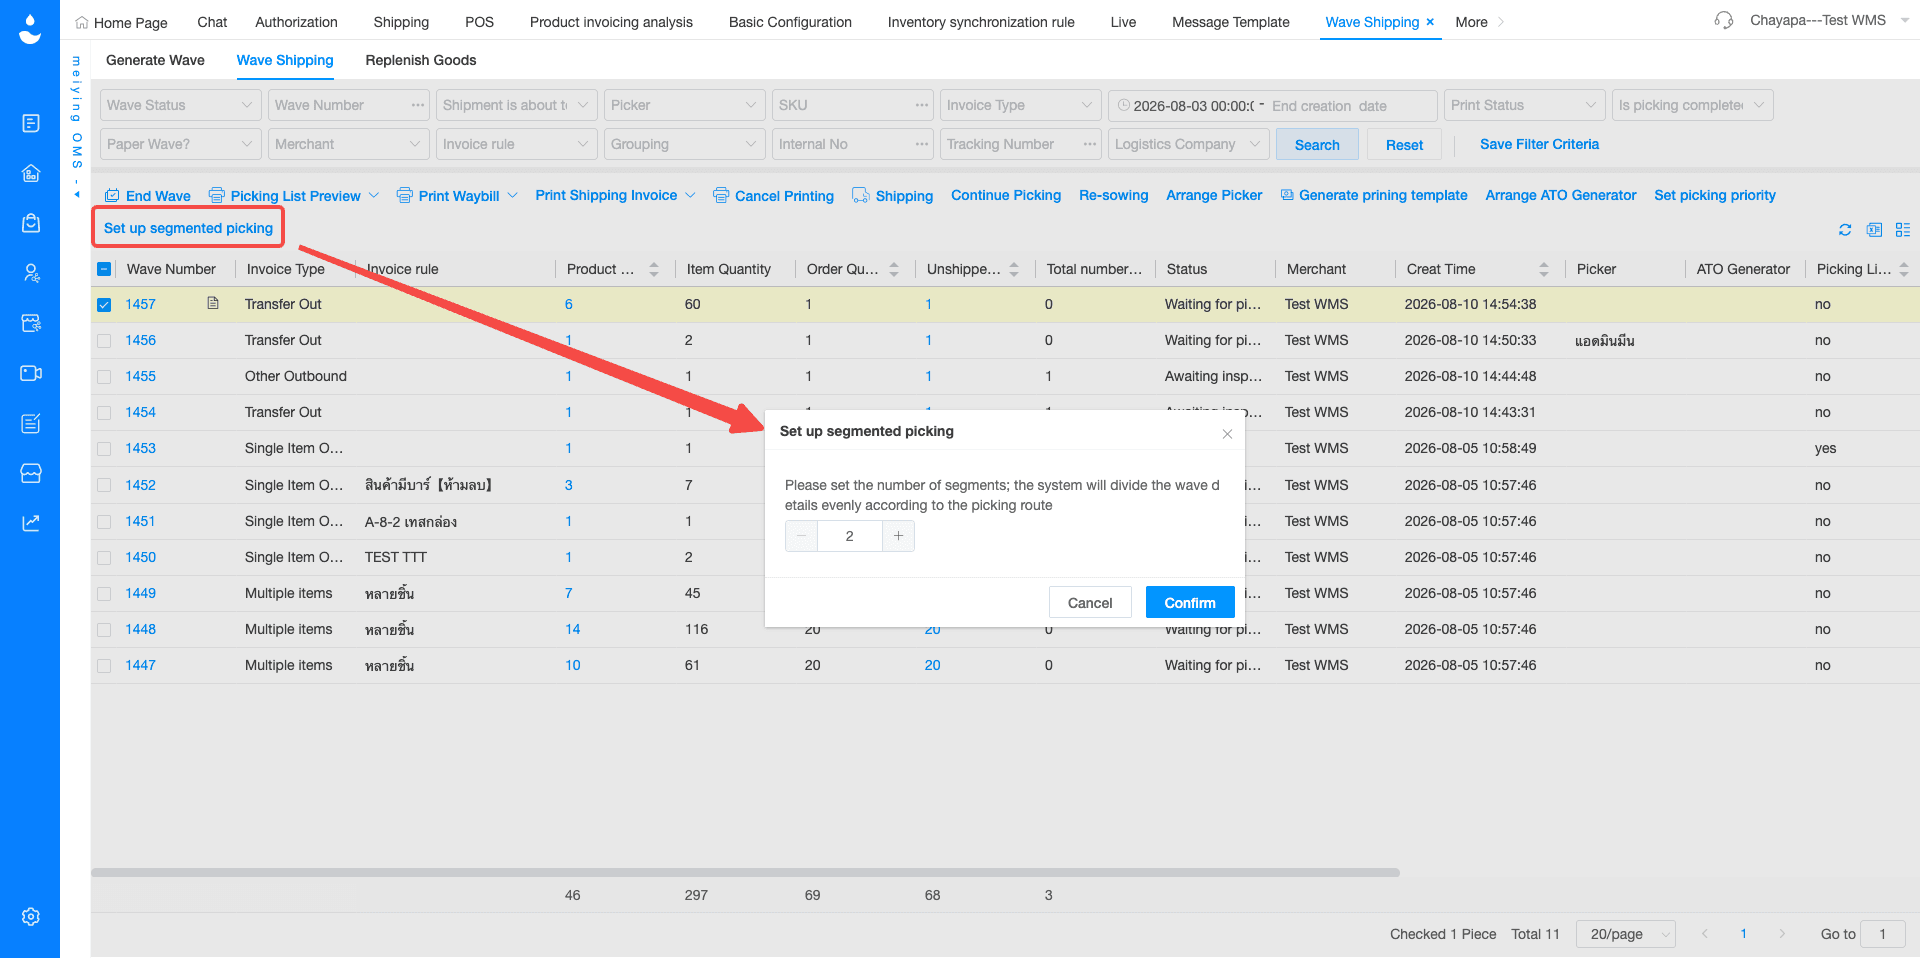Click the export table icon
Viewport: 1920px width, 958px height.
tap(1874, 230)
